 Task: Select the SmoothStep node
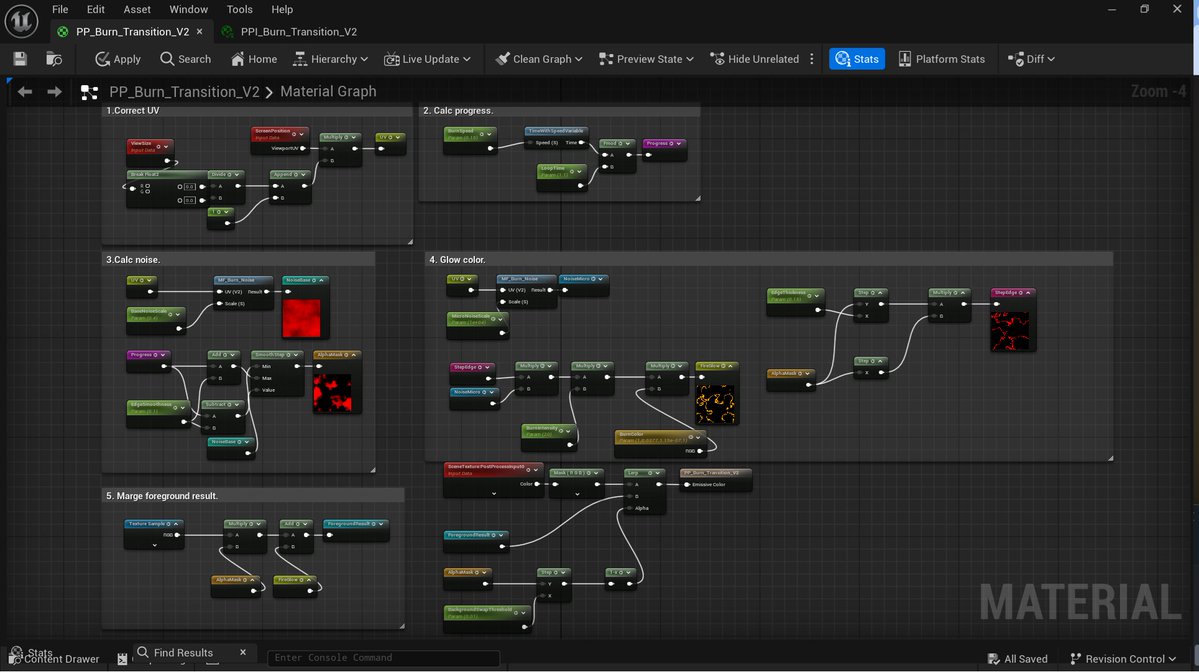point(278,373)
